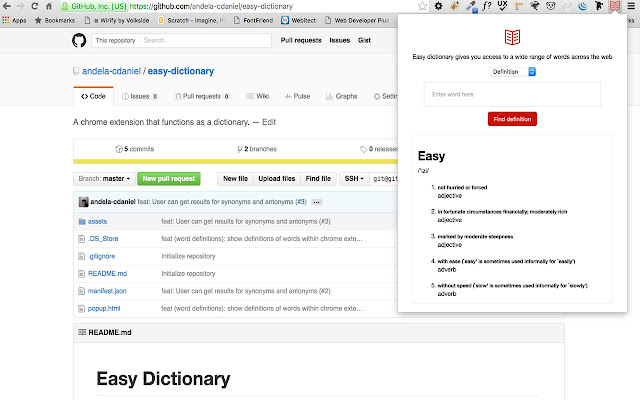Screen dimensions: 640x400
Task: Open the panda face extension icon
Action: click(551, 6)
